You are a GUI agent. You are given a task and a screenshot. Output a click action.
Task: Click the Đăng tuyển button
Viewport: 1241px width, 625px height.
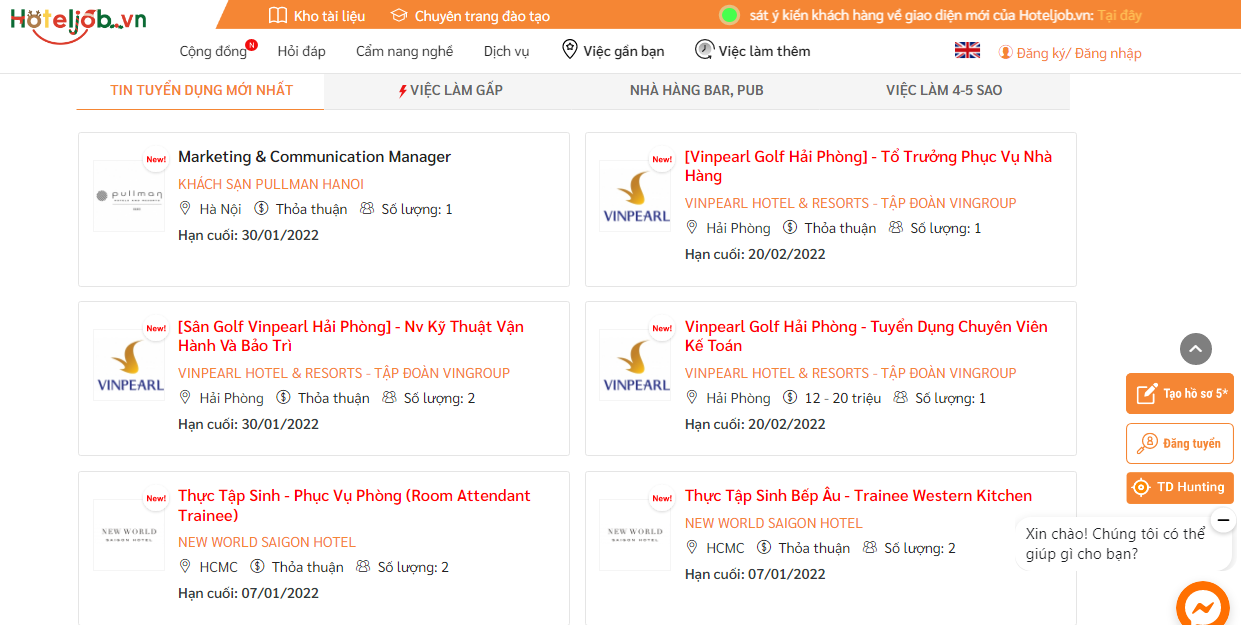tap(1180, 443)
